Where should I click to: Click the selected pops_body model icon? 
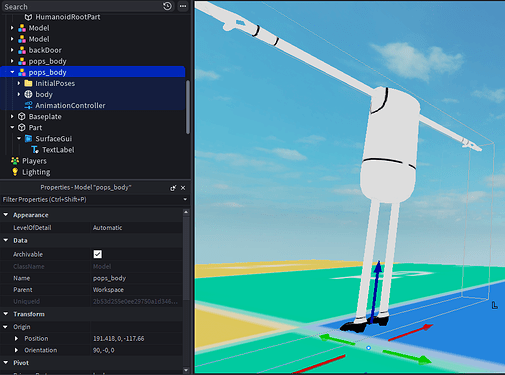pos(22,72)
